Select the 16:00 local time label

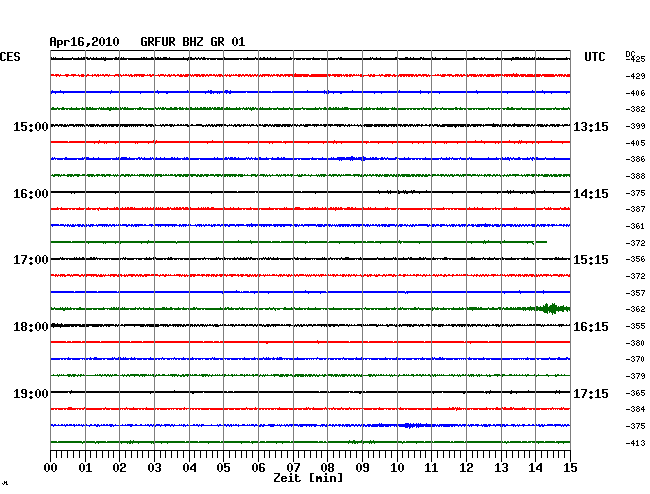pos(31,194)
